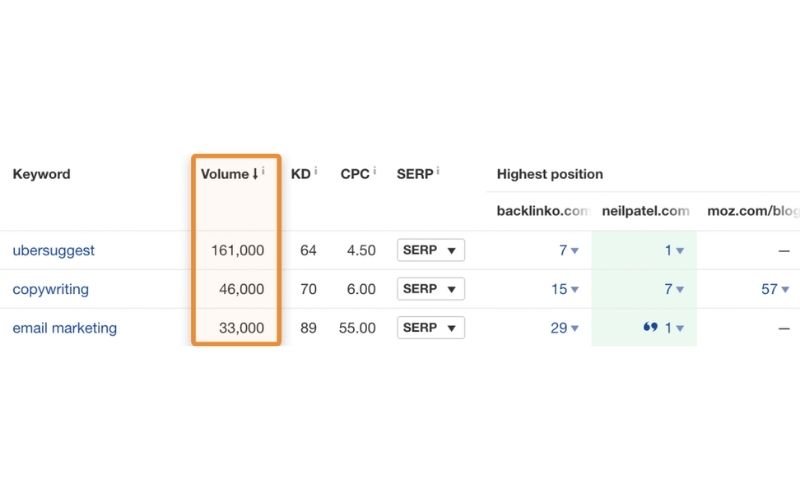Screen dimensions: 800x500
Task: Select CPC value 4.50
Action: 361,251
